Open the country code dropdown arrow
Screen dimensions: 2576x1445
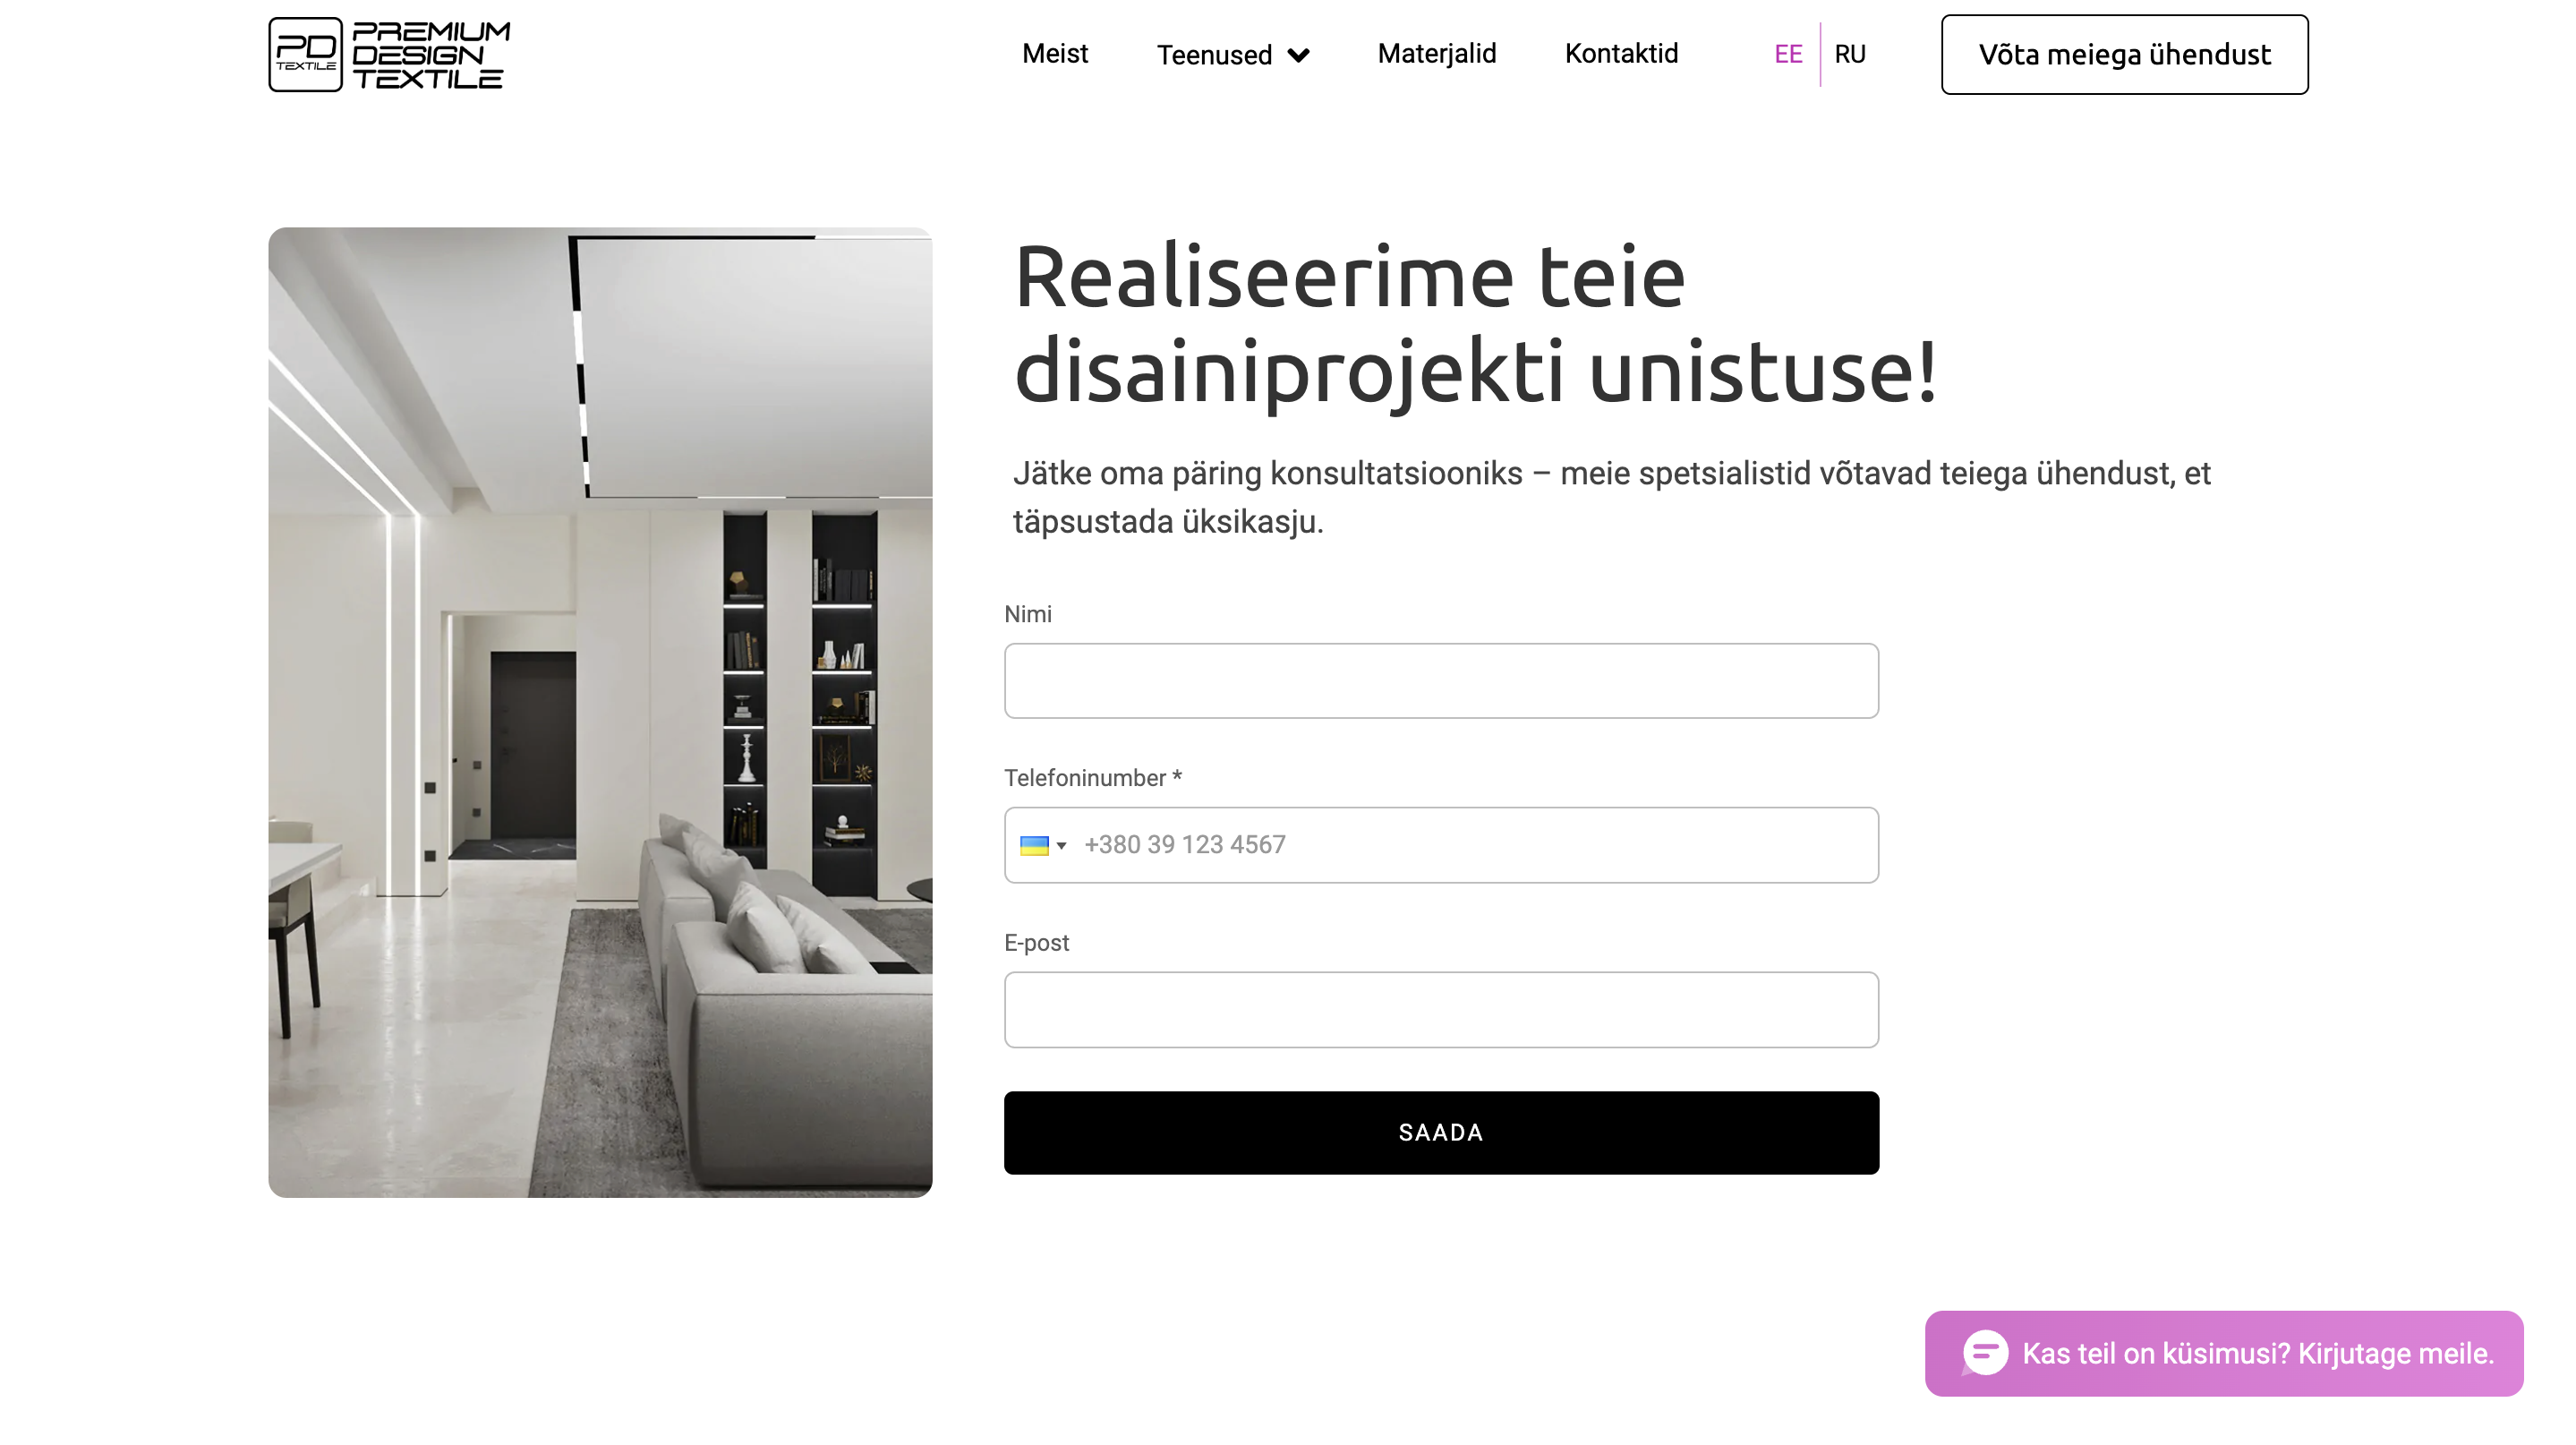click(1061, 846)
